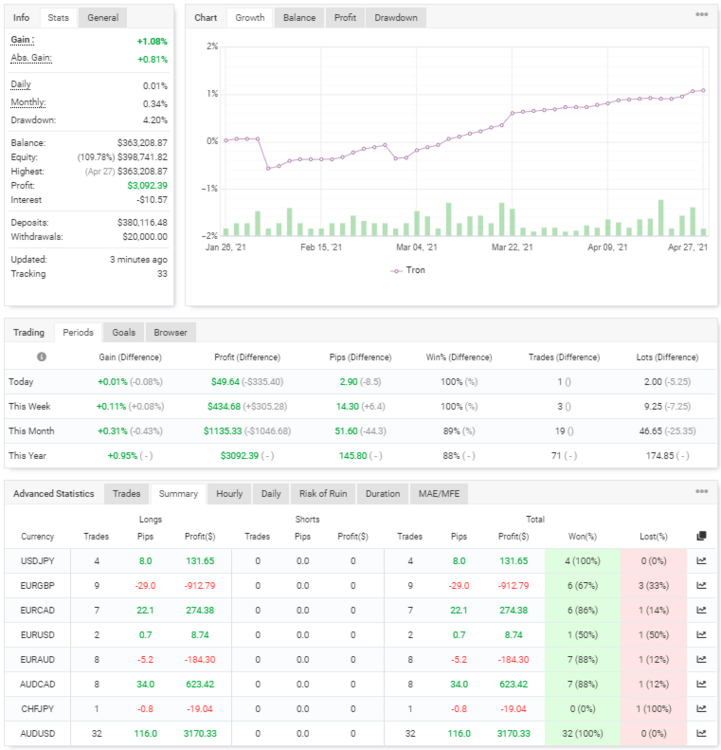Image resolution: width=721 pixels, height=750 pixels.
Task: Select the This Year row label
Action: pyautogui.click(x=27, y=456)
